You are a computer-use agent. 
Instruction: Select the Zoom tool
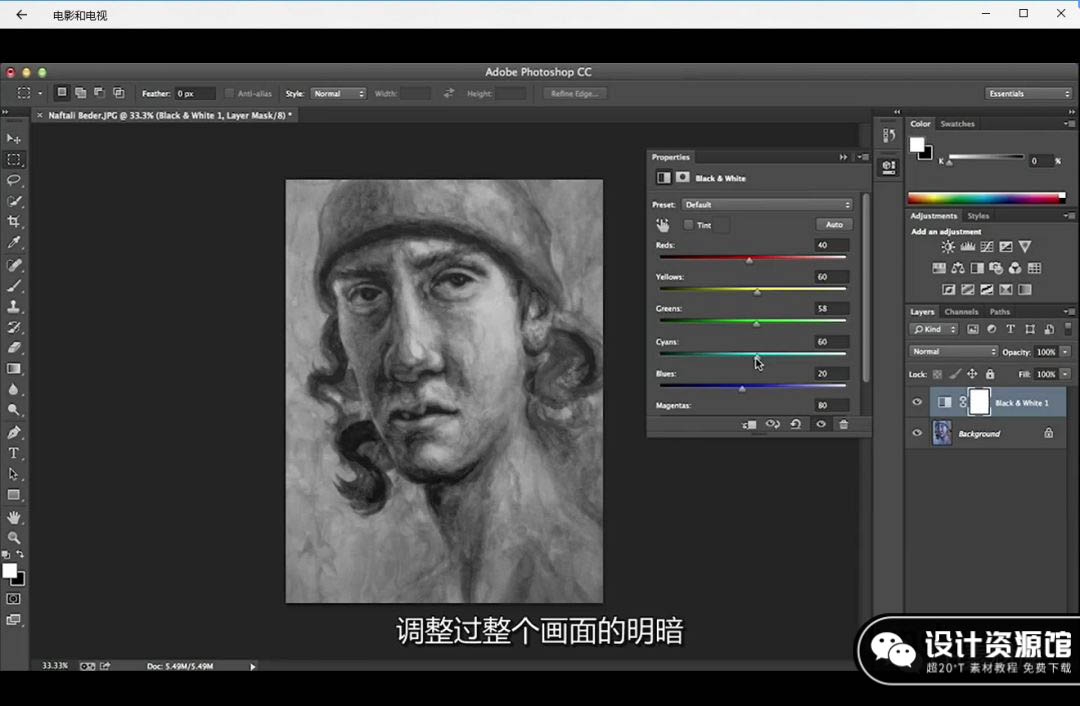14,538
